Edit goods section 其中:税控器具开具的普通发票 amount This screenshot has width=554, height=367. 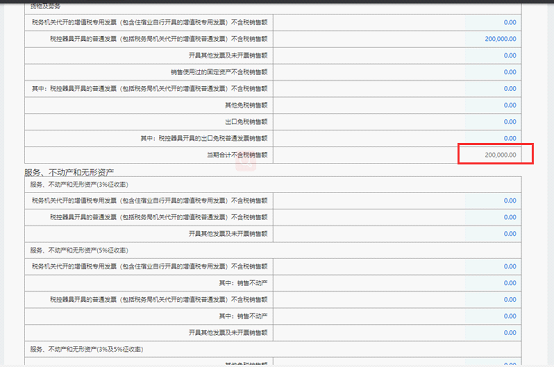point(397,89)
